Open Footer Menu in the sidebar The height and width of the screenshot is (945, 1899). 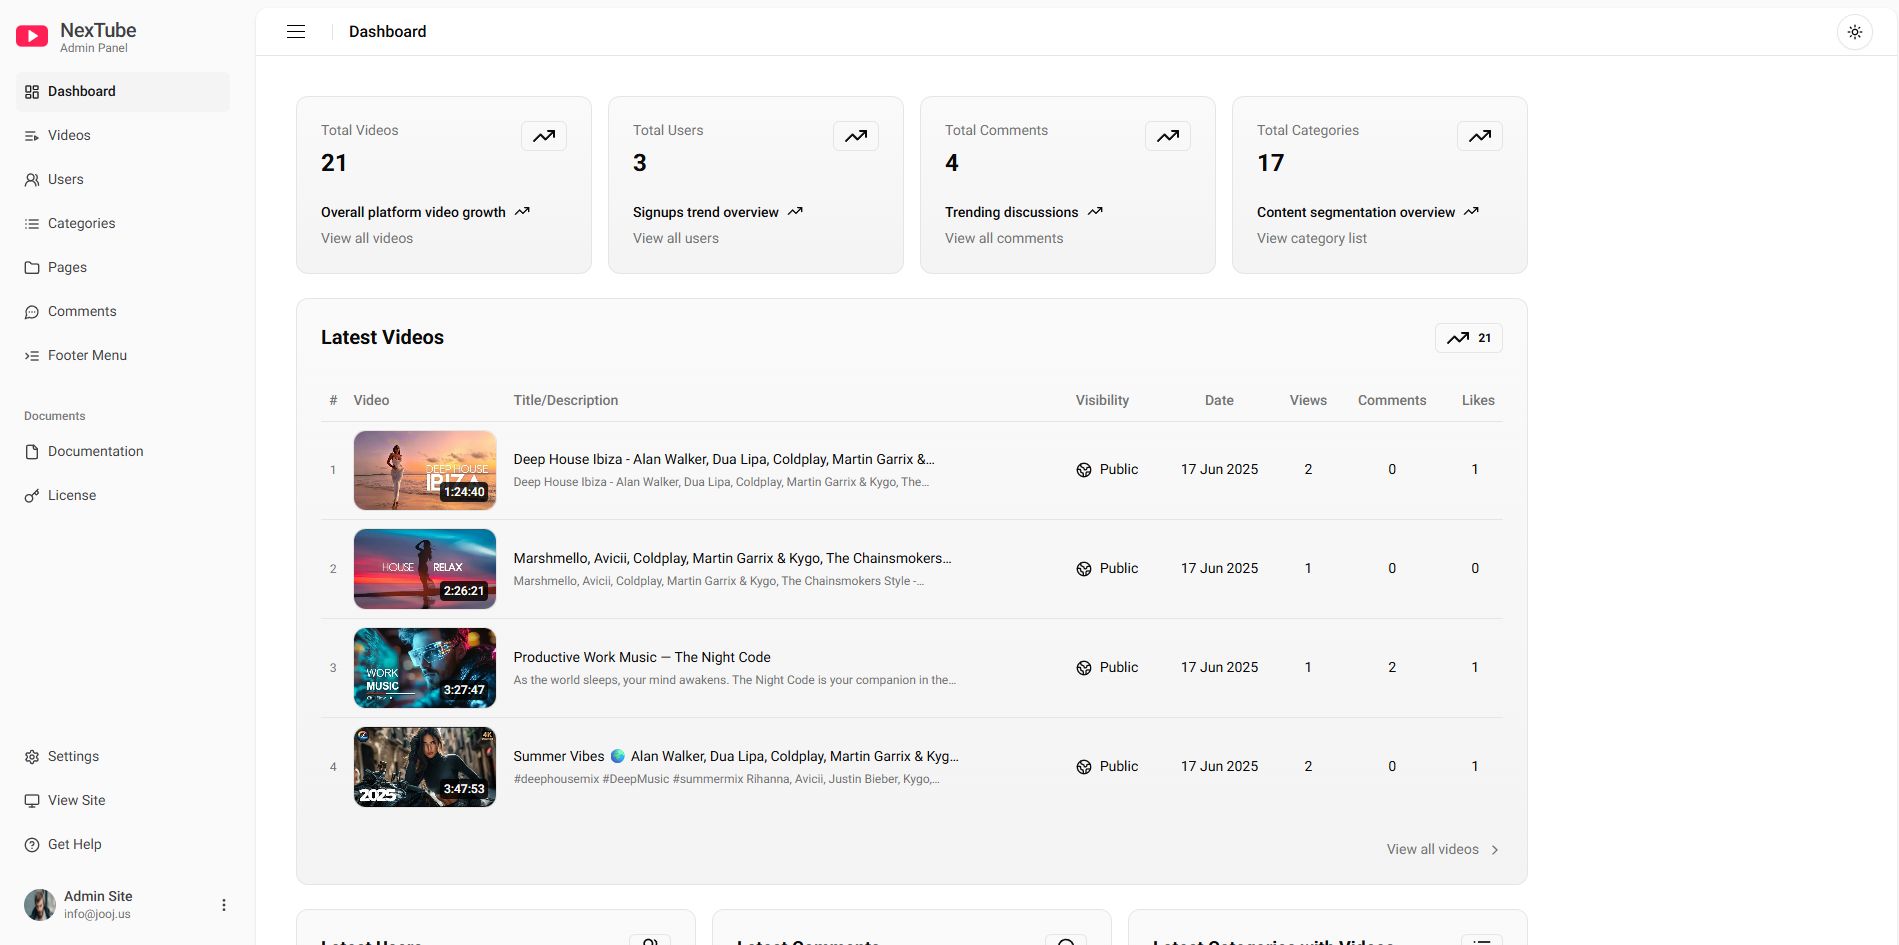87,355
